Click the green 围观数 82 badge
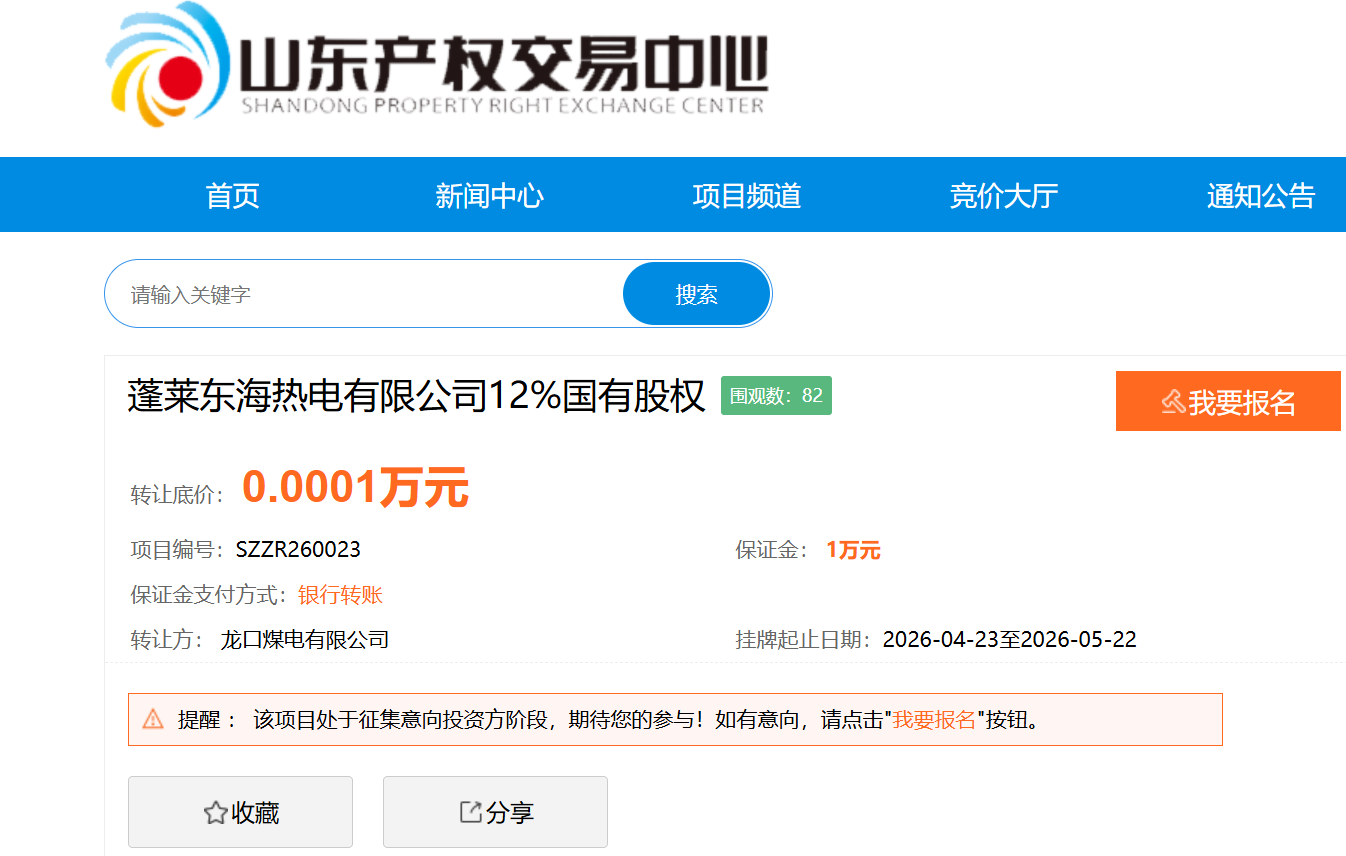This screenshot has width=1346, height=856. [x=776, y=396]
